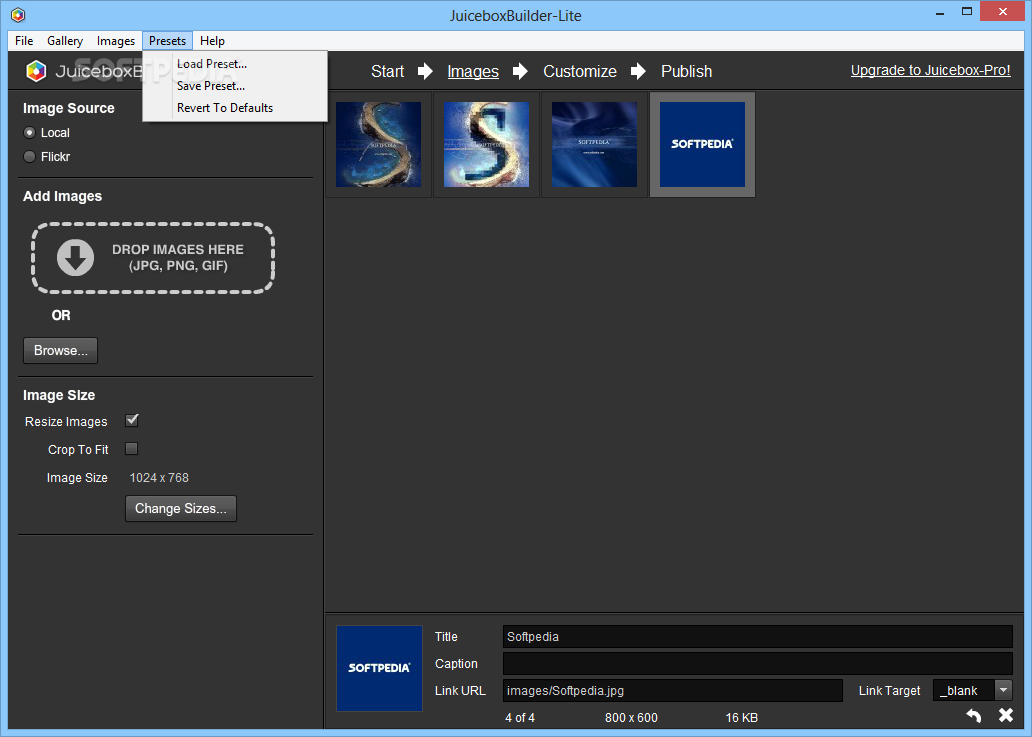Minimize the JuiceboxBuilder-Lite window

pyautogui.click(x=940, y=12)
